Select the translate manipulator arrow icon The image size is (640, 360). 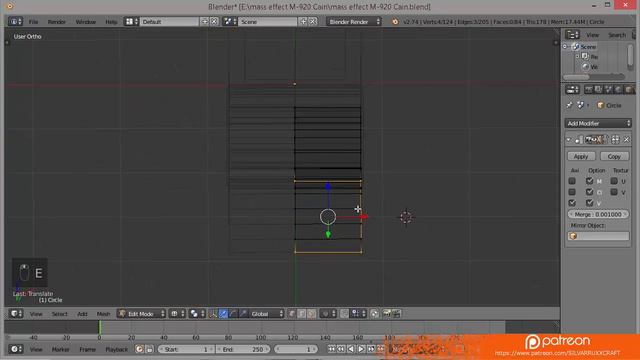point(223,313)
